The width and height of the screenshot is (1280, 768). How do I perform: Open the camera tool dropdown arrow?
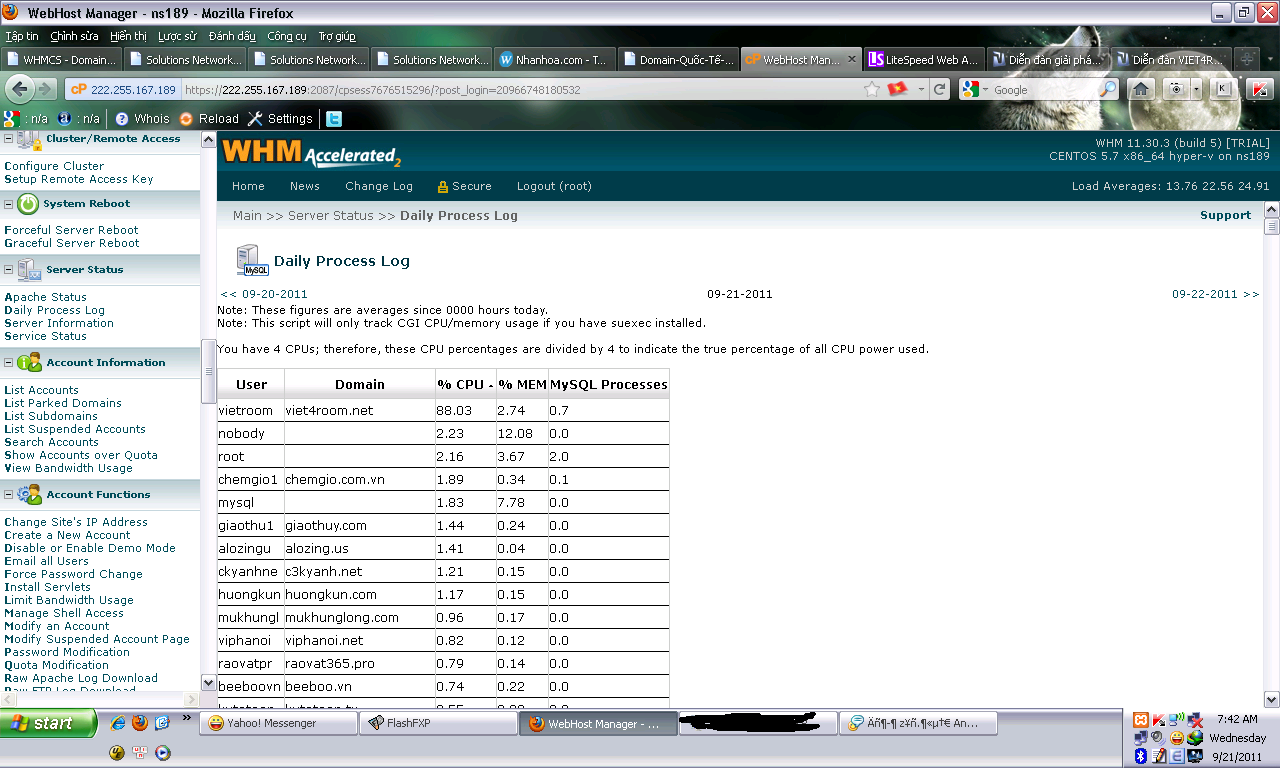1195,89
